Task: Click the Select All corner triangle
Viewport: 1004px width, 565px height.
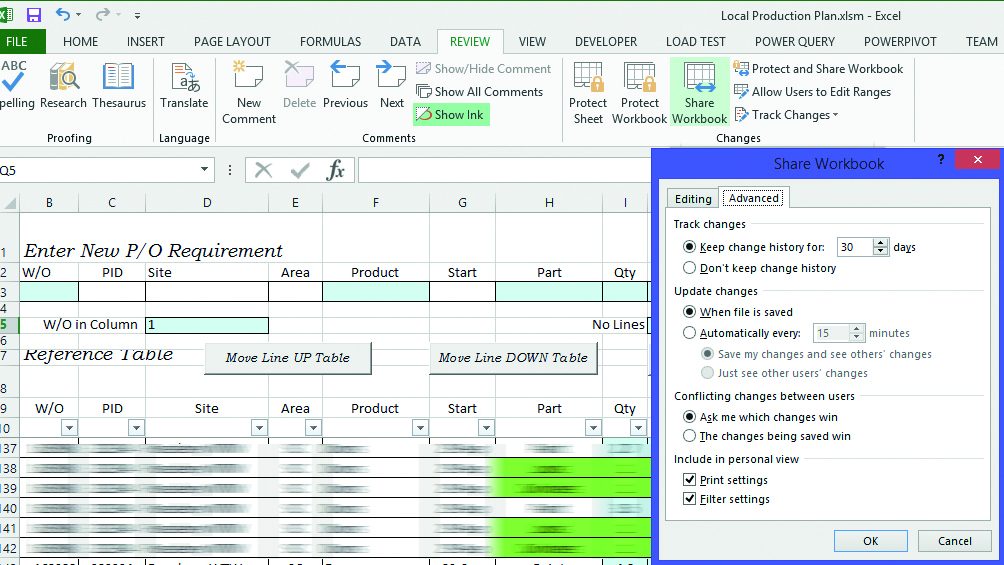Action: [10, 203]
